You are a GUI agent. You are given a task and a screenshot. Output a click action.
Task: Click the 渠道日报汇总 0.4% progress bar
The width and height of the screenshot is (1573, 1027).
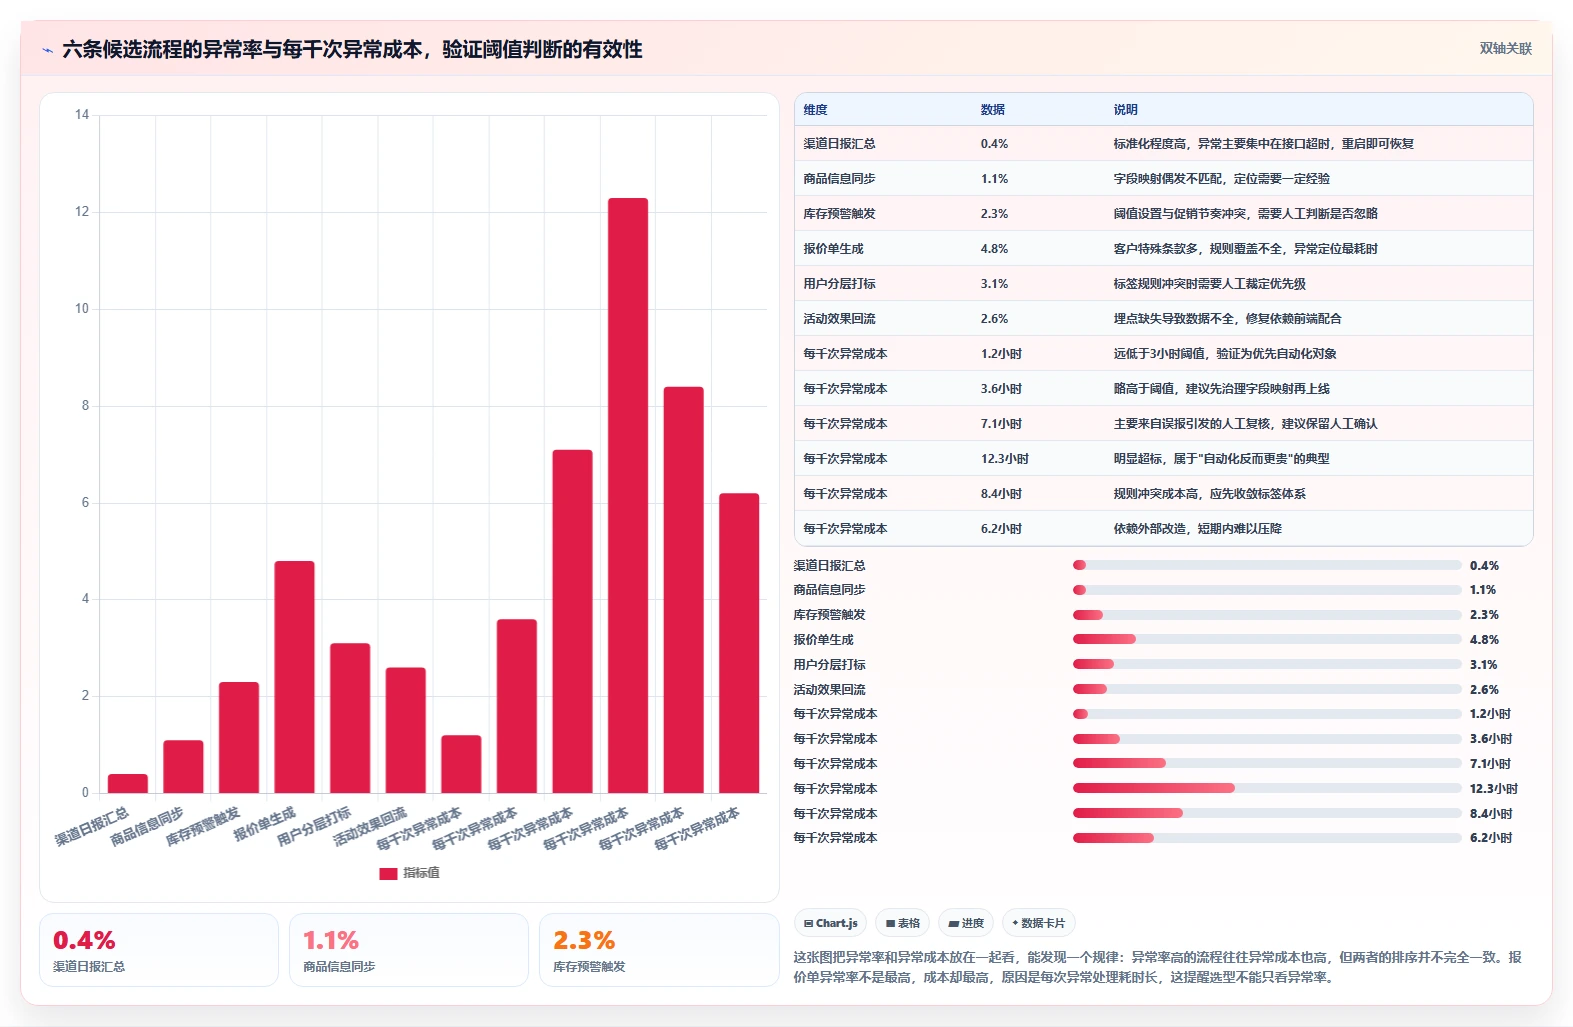[1267, 565]
